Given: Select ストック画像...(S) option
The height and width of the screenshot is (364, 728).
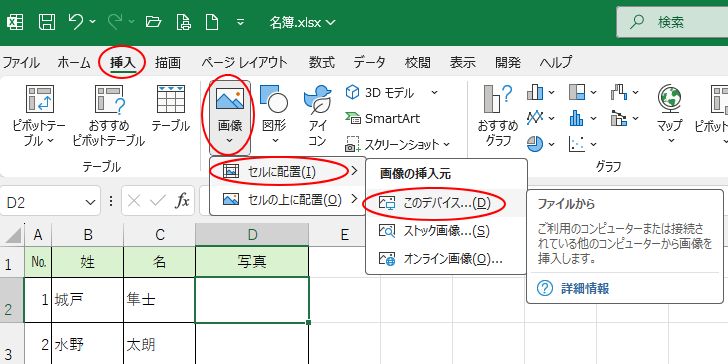Looking at the screenshot, I should coord(446,231).
